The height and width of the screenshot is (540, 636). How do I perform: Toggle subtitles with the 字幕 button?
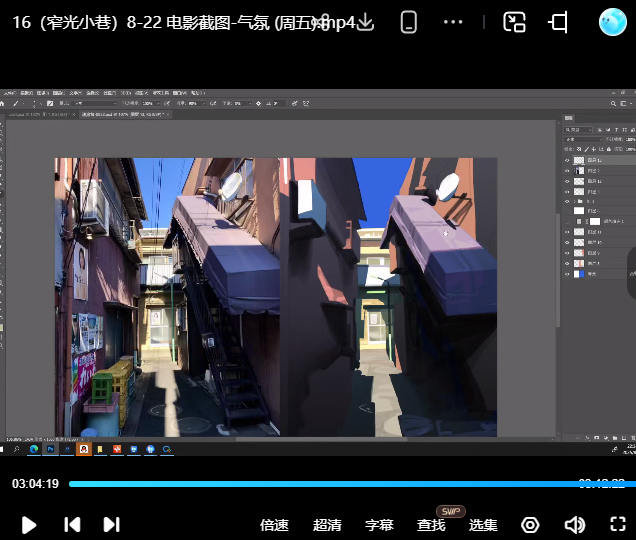pyautogui.click(x=379, y=525)
